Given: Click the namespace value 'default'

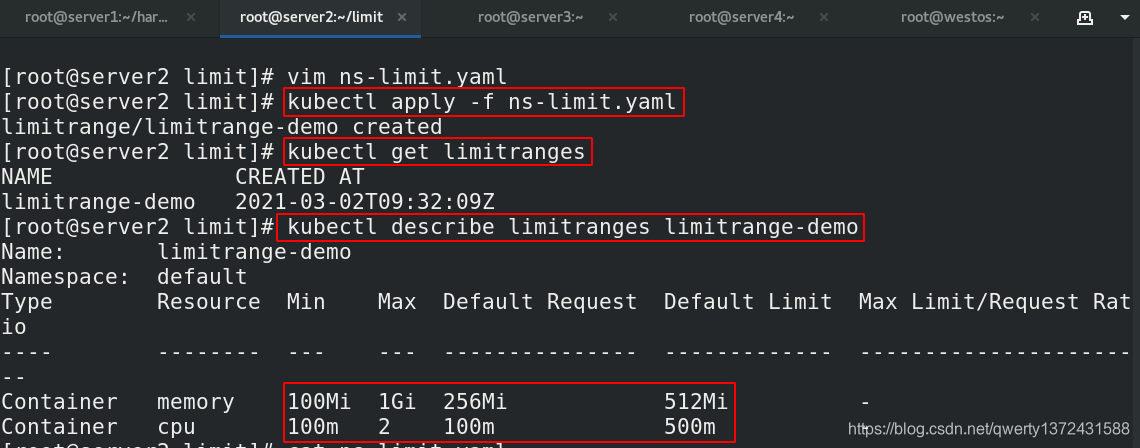Looking at the screenshot, I should click(x=202, y=277).
